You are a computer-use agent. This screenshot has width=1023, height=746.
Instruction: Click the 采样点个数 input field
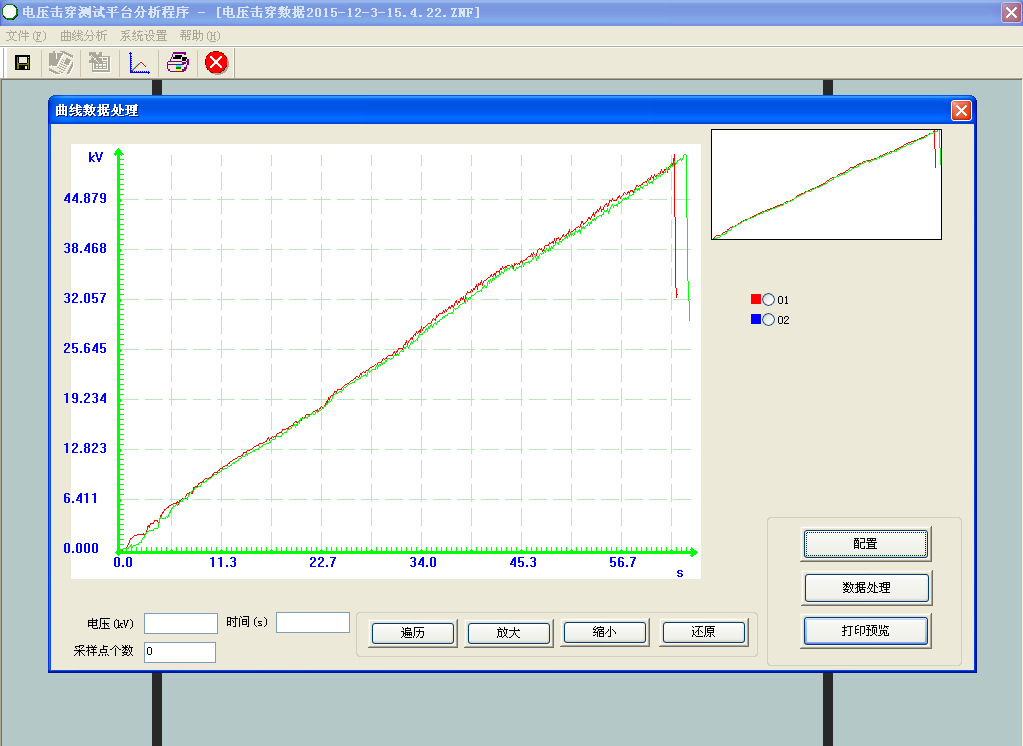[x=180, y=652]
